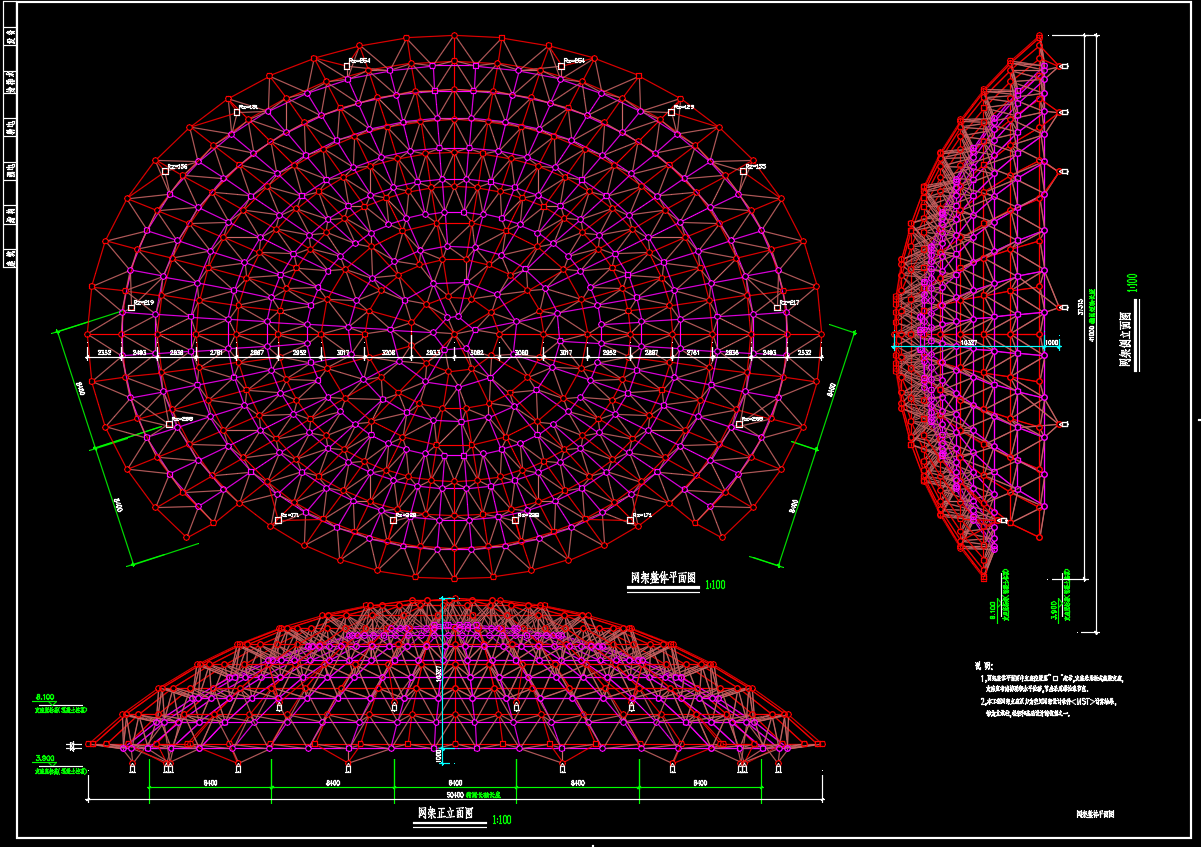Click the 1:100 scale beside 网架正立面图
This screenshot has width=1201, height=847.
(501, 820)
